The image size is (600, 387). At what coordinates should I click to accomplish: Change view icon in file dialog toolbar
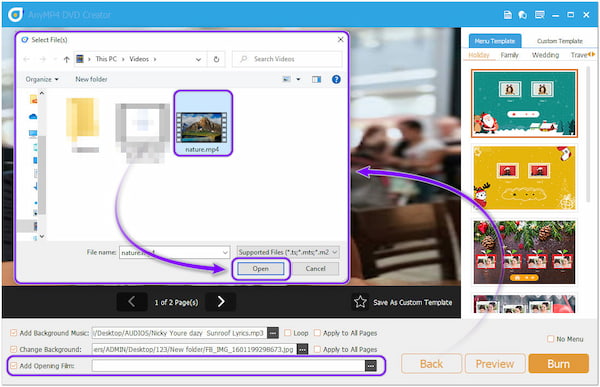point(286,79)
